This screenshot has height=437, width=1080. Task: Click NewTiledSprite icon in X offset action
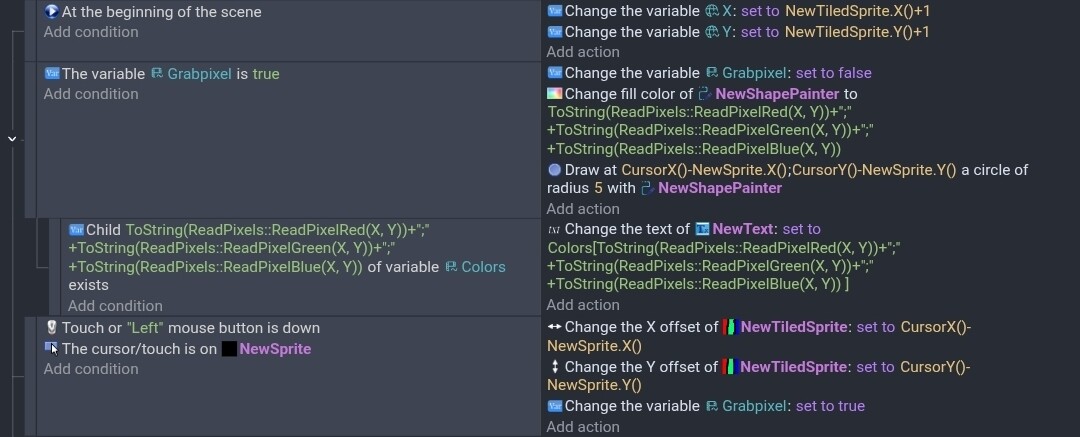click(729, 327)
